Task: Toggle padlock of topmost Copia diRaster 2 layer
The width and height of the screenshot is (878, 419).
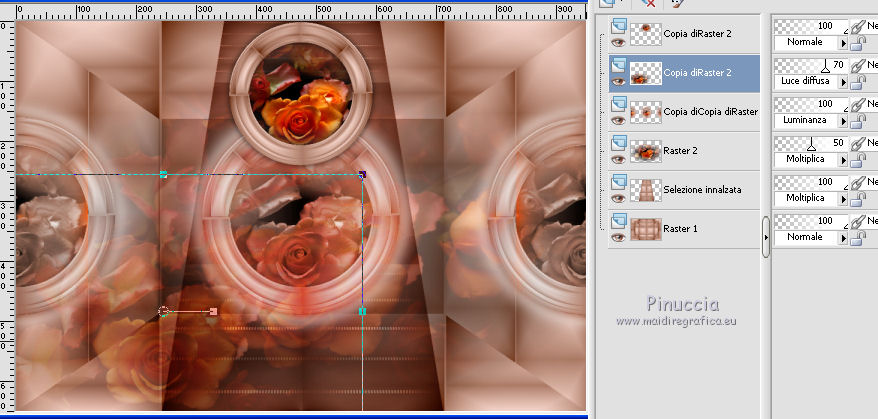Action: pos(856,44)
